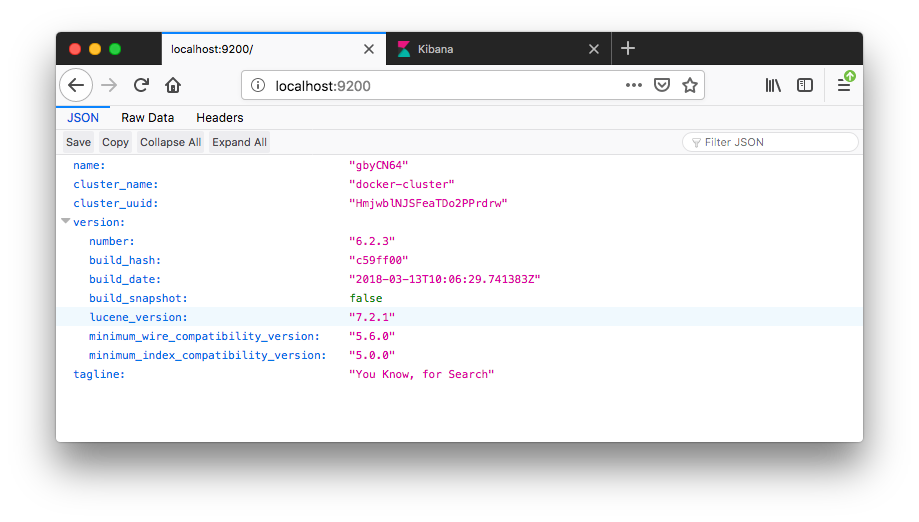Open the Firefox hamburger menu
919x522 pixels.
click(844, 86)
